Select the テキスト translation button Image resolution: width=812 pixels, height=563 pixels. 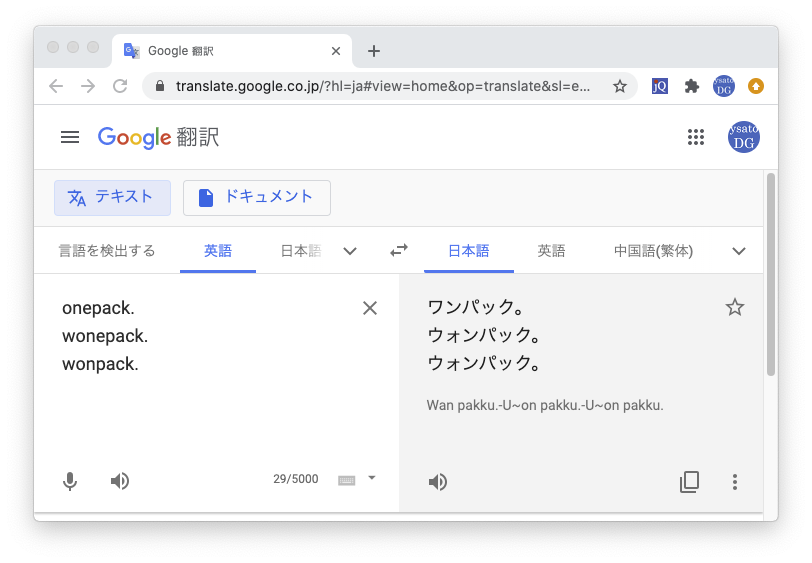112,197
